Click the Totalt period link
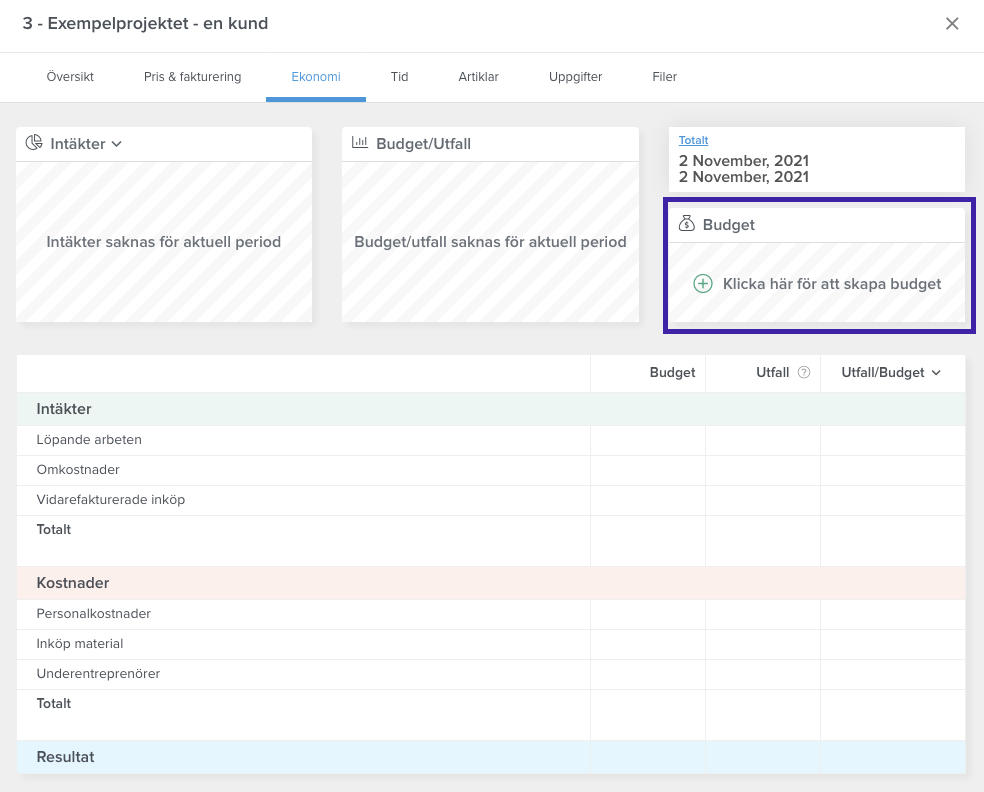Screen dimensions: 984x792 click(693, 141)
